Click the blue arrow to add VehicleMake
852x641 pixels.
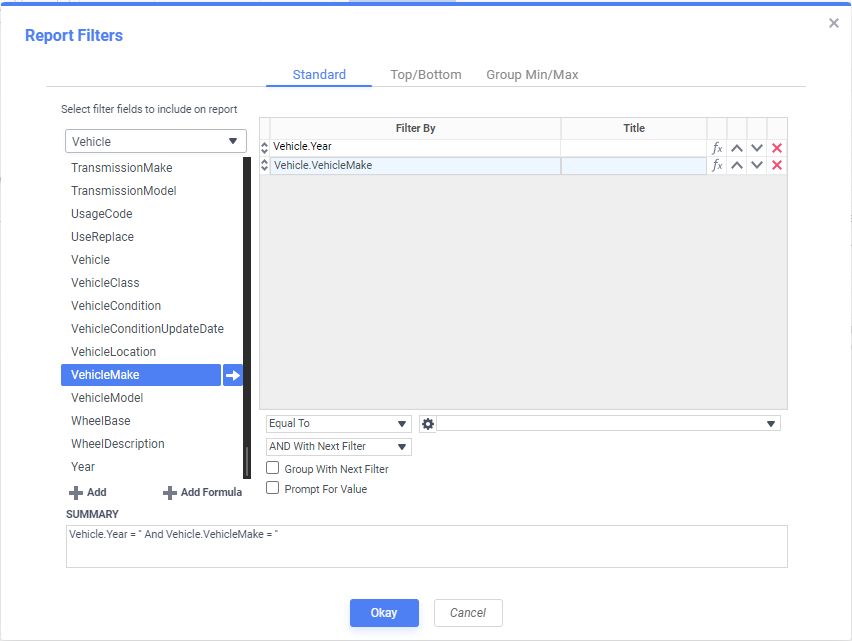[233, 375]
